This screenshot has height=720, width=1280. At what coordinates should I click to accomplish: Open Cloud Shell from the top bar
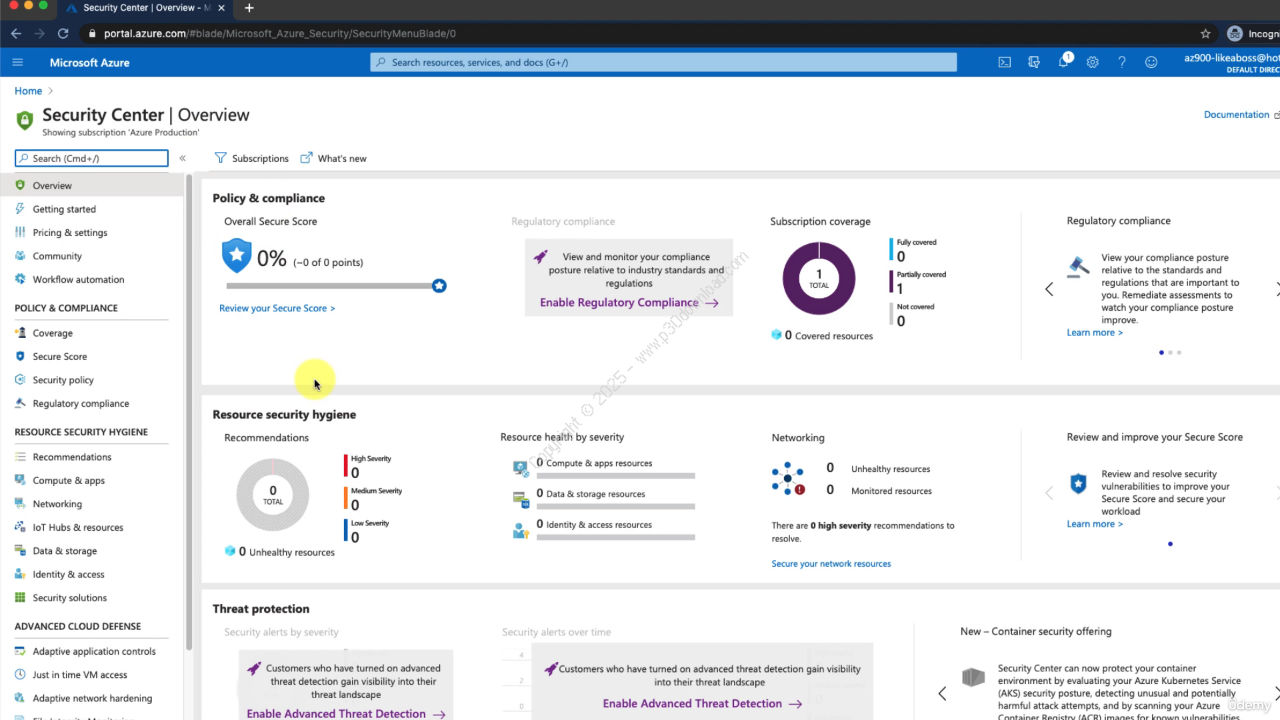1005,62
